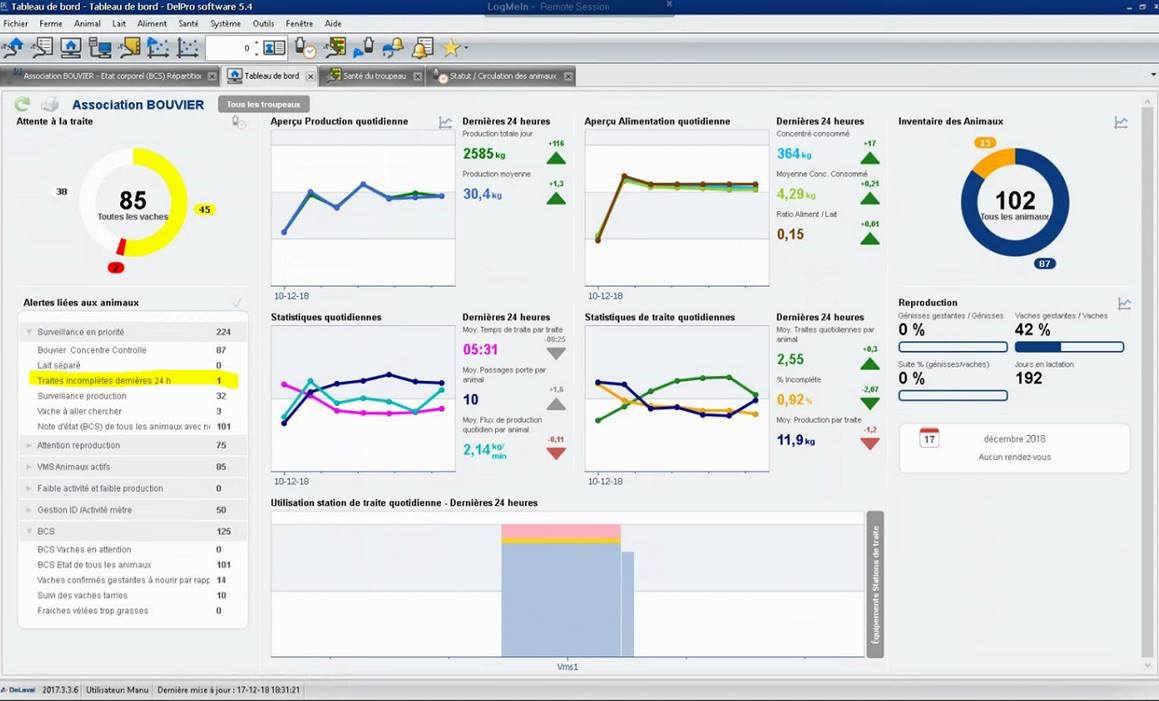1159x701 pixels.
Task: Click the chart icon in Aperçu Production quotidienne
Action: pyautogui.click(x=445, y=123)
